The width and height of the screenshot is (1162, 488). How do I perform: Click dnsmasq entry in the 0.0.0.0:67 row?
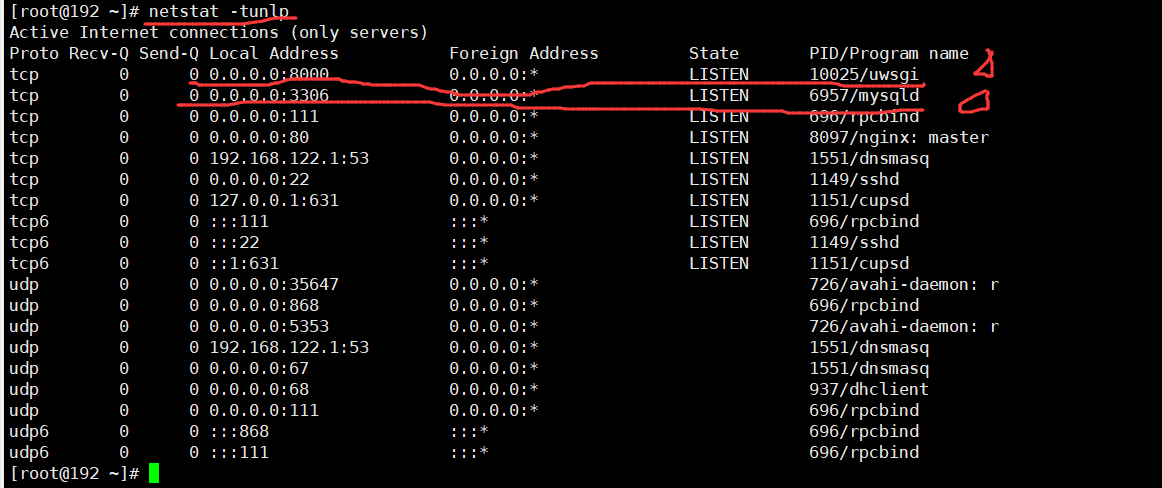coord(869,368)
